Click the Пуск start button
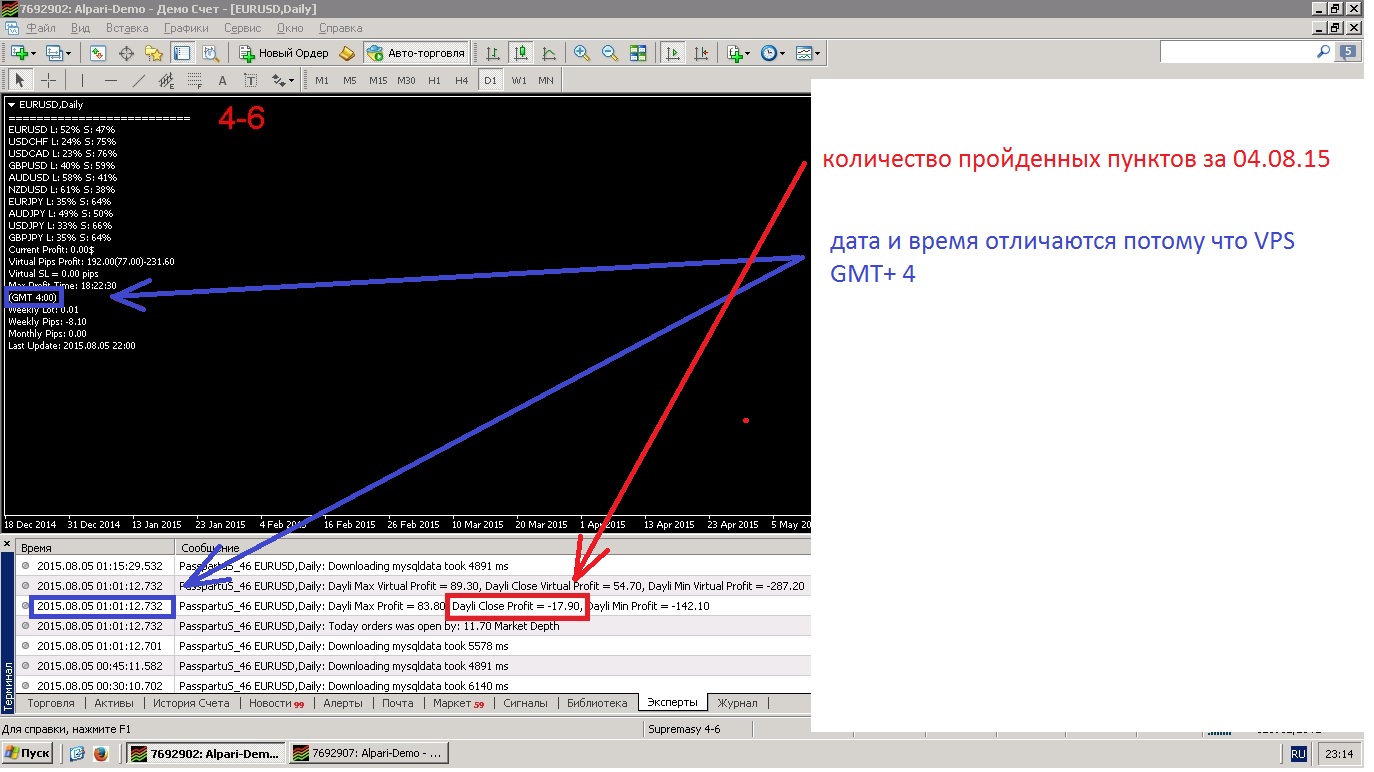 (x=28, y=754)
